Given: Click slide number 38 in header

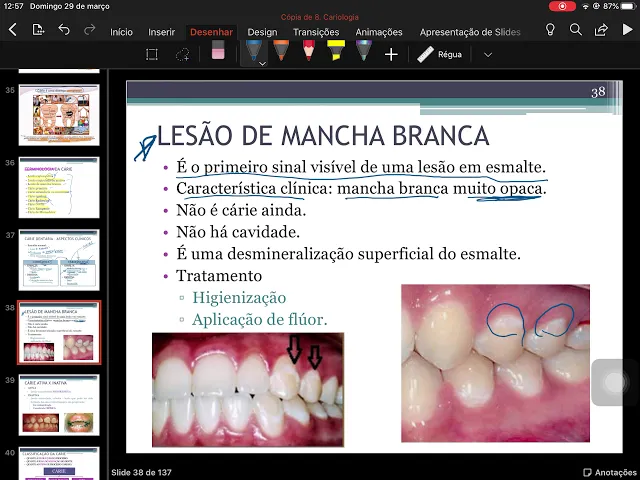Looking at the screenshot, I should click(x=598, y=92).
